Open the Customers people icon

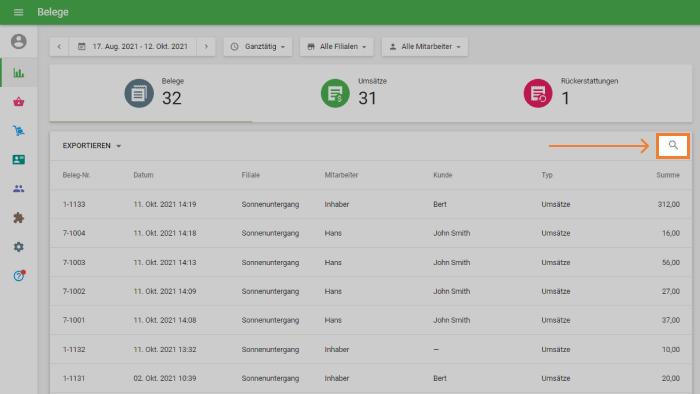click(x=18, y=189)
